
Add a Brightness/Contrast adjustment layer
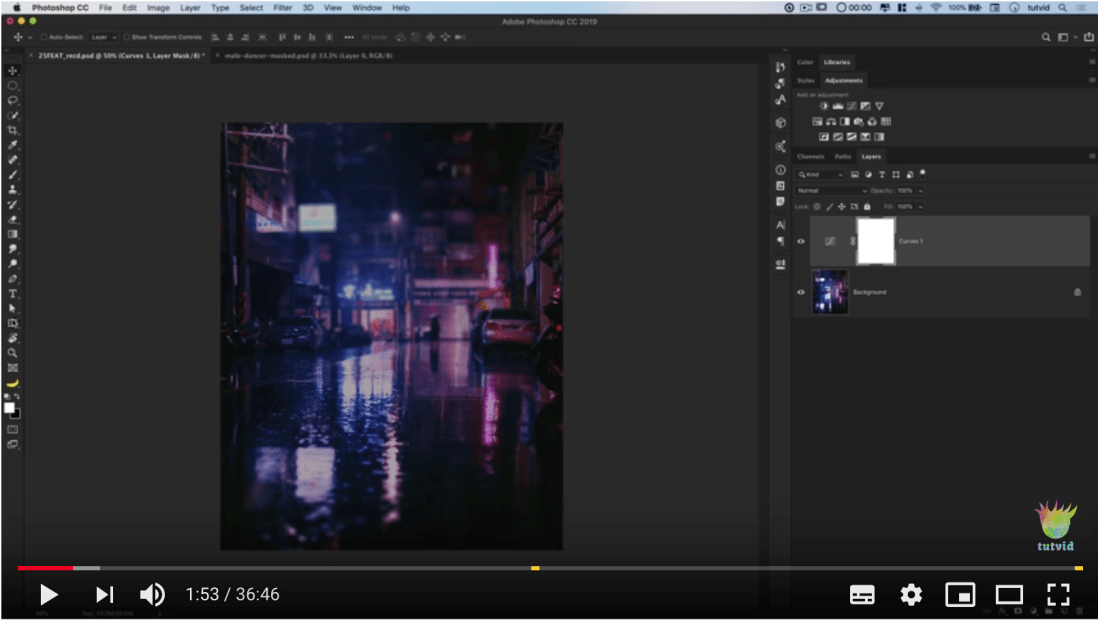pyautogui.click(x=823, y=105)
